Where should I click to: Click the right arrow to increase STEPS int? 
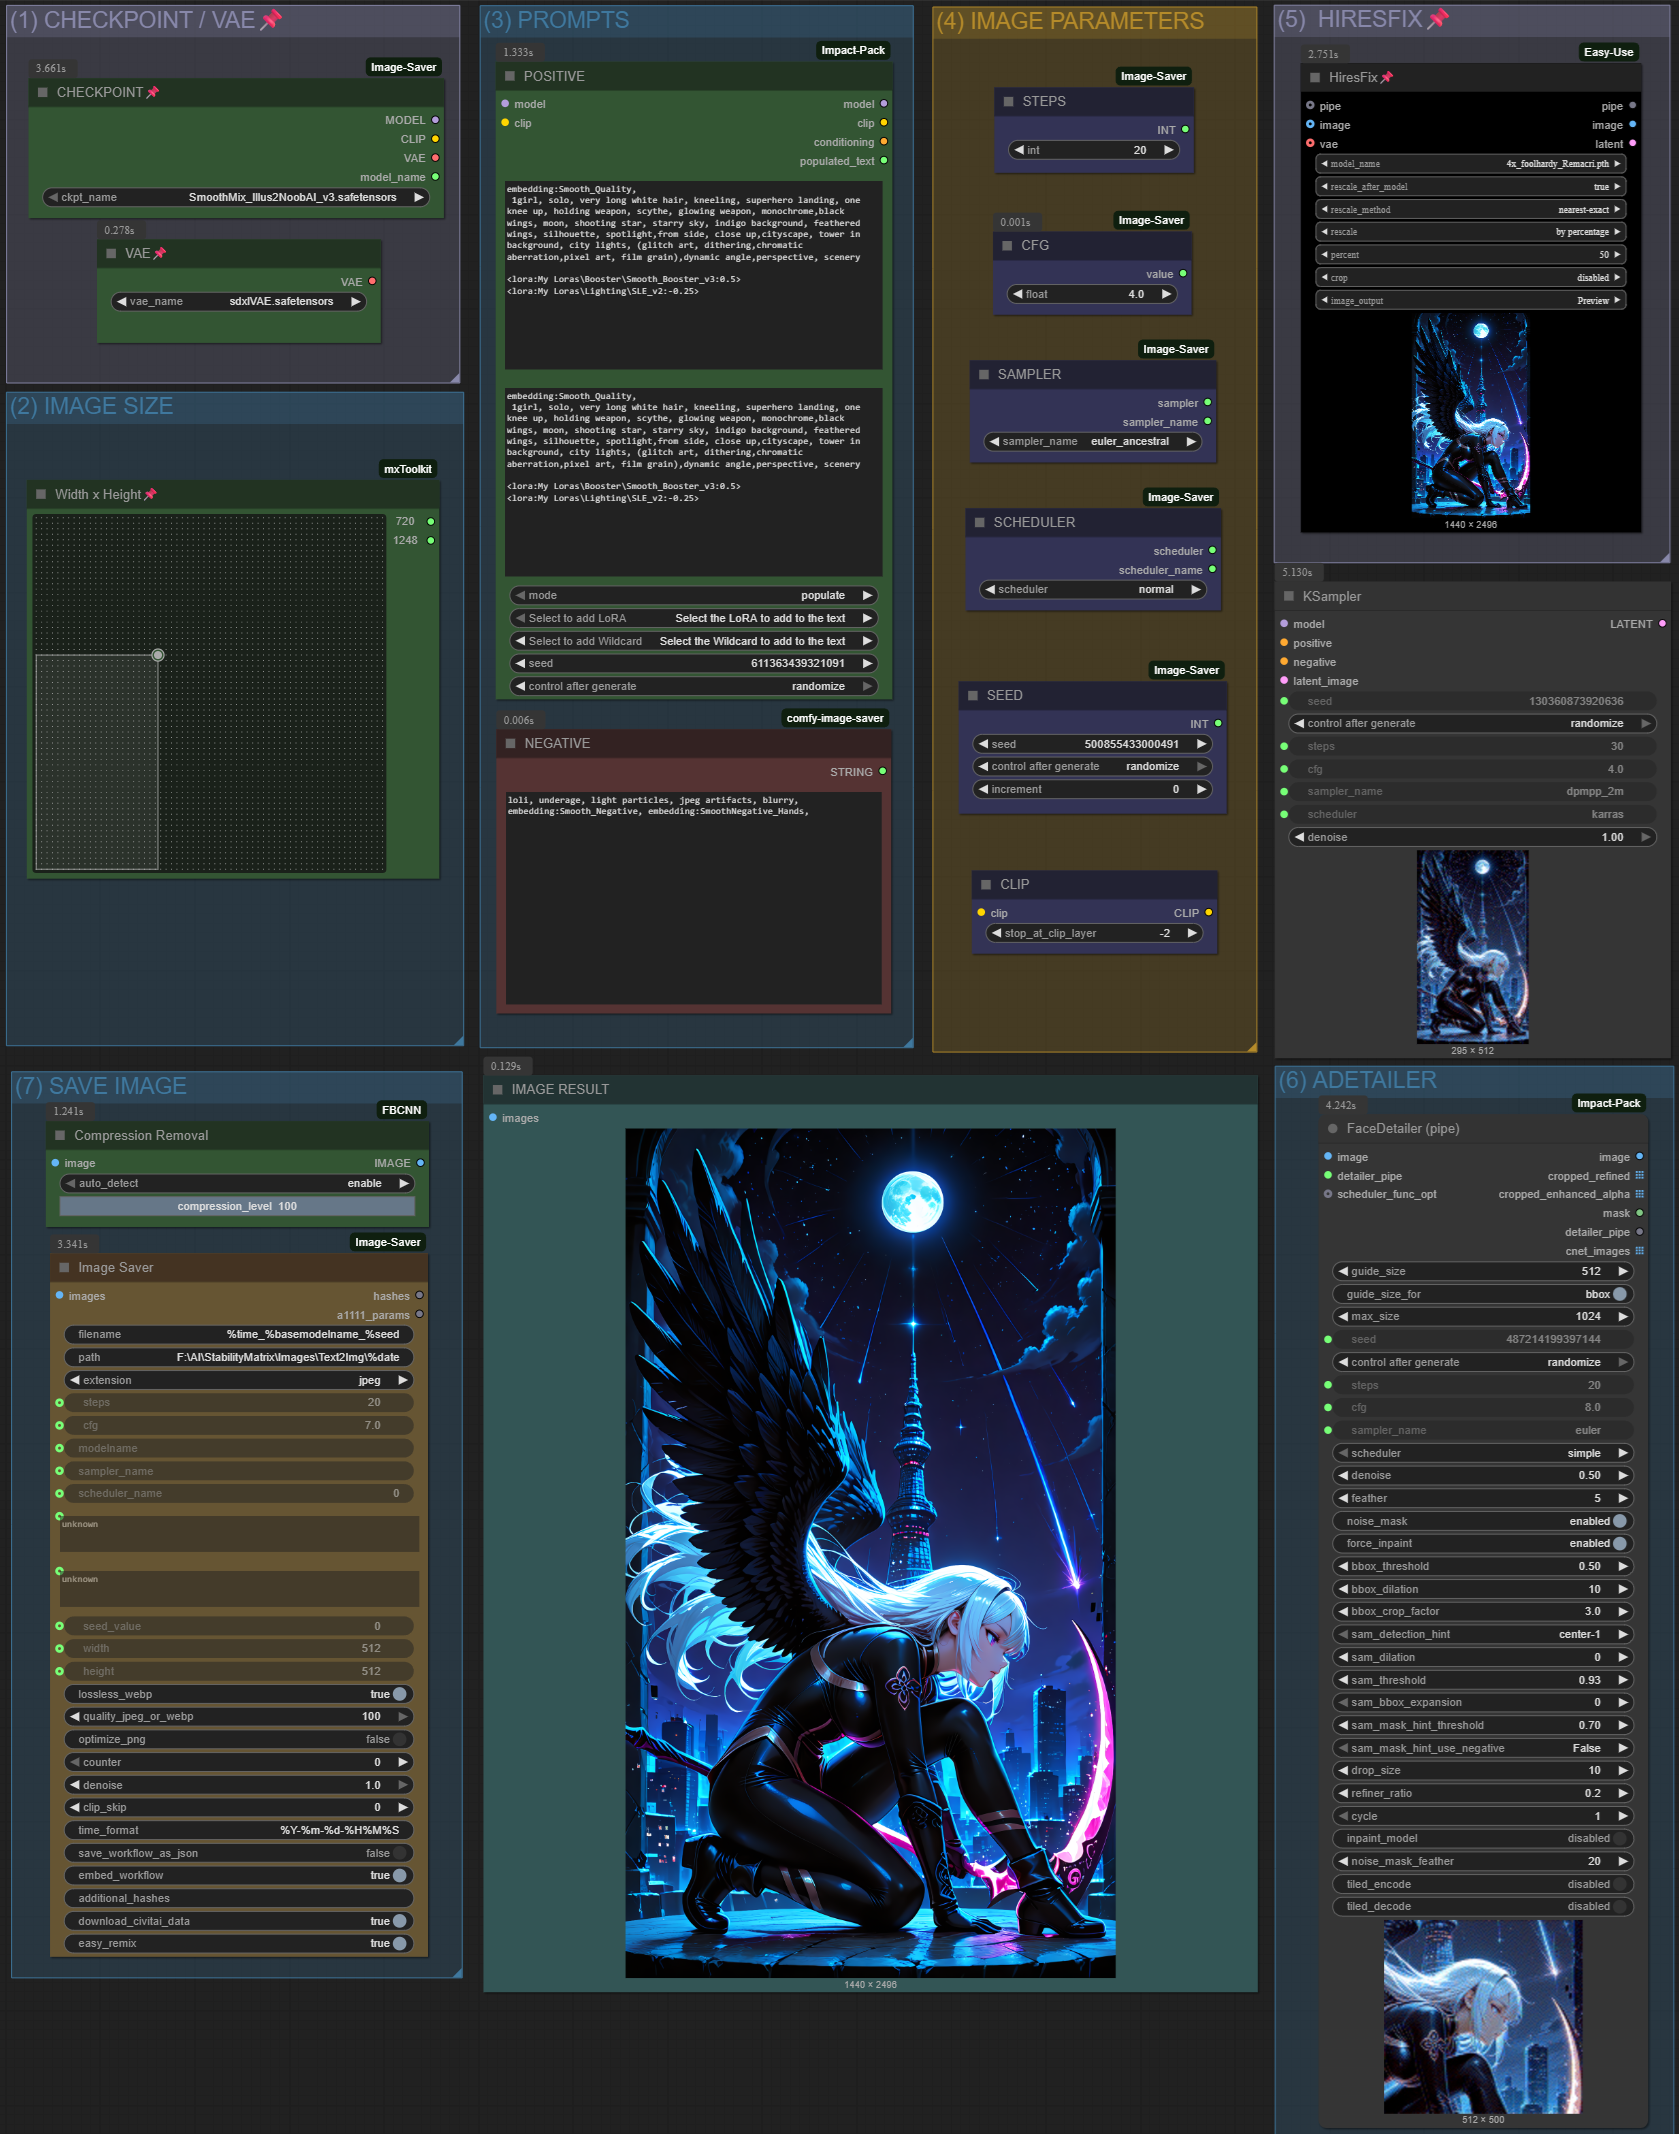pyautogui.click(x=1168, y=151)
